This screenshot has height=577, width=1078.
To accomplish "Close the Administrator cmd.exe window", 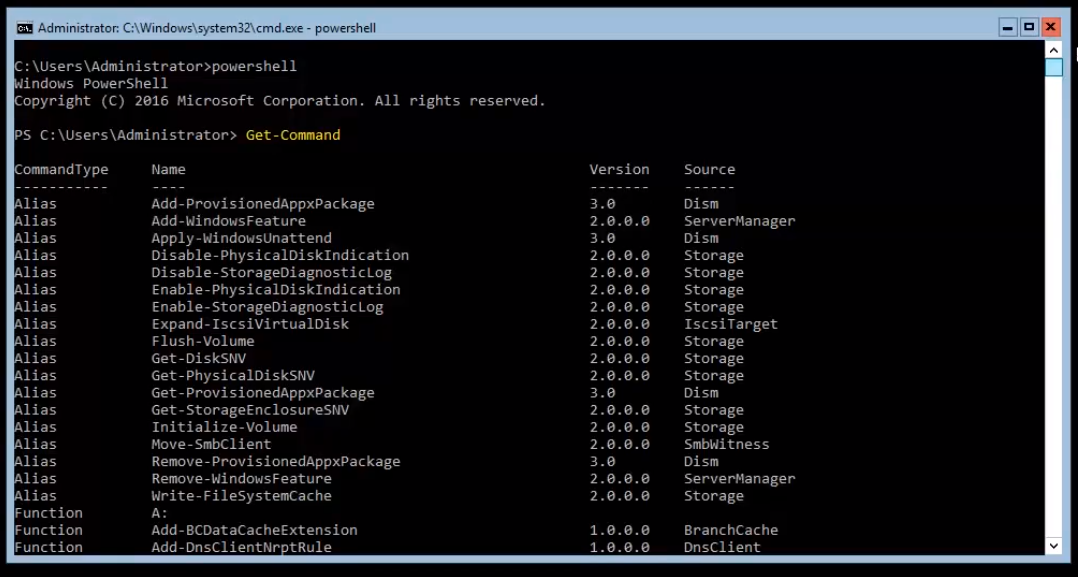I will tap(1050, 27).
